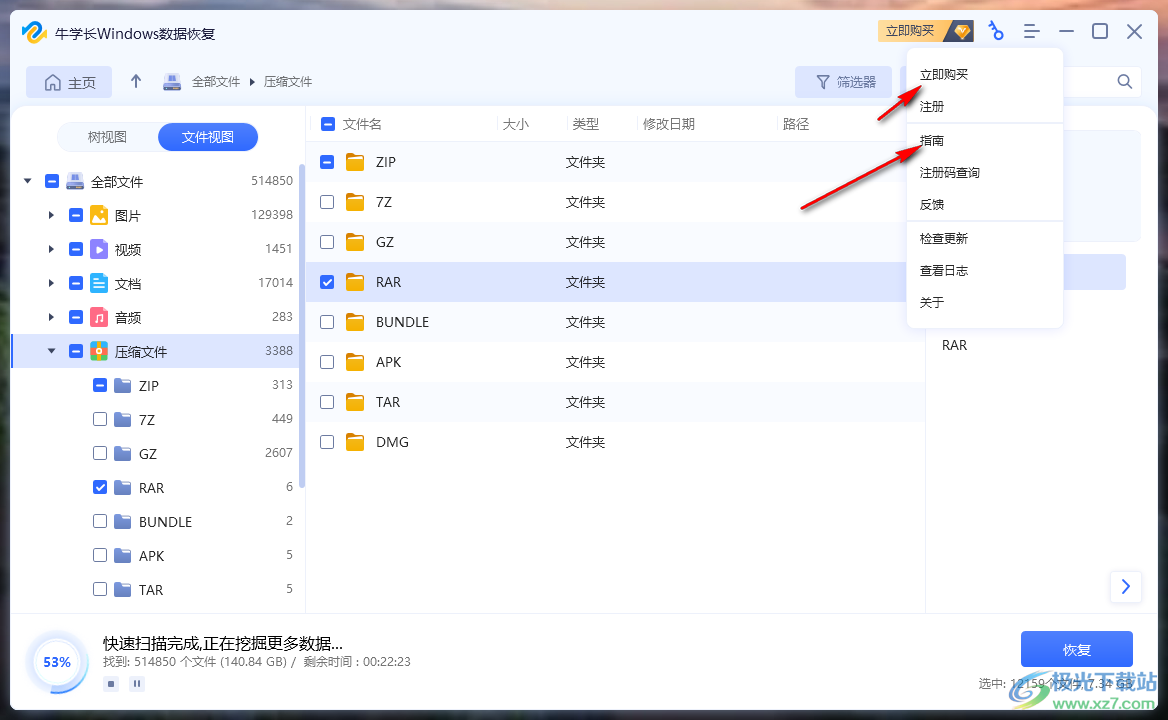
Task: Toggle the 全部文件 tree checkbox
Action: click(52, 181)
